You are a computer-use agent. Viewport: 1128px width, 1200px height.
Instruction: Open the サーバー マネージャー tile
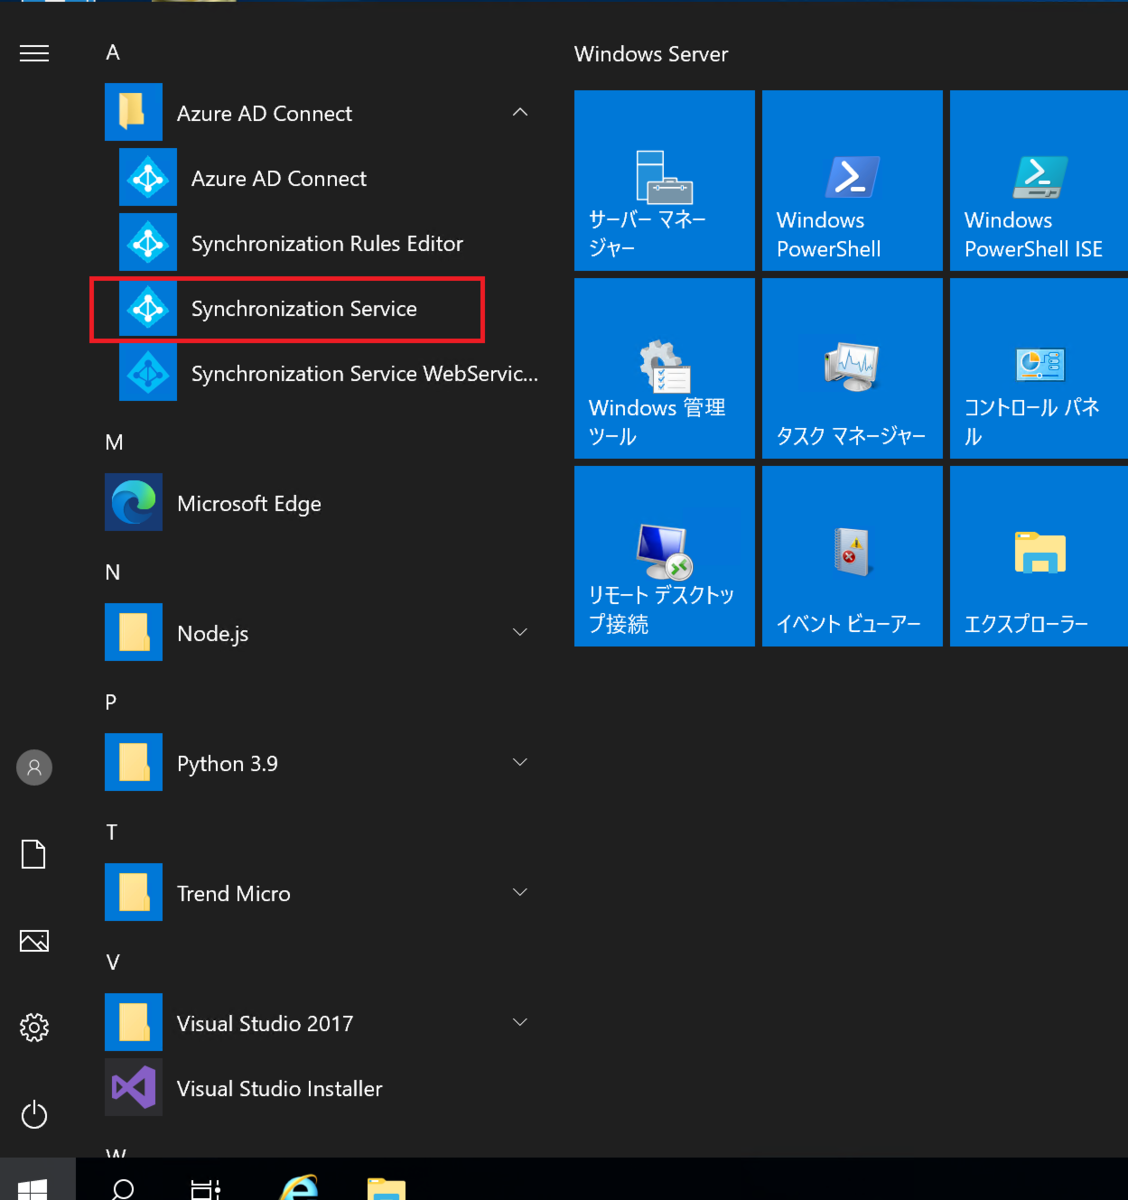point(664,180)
